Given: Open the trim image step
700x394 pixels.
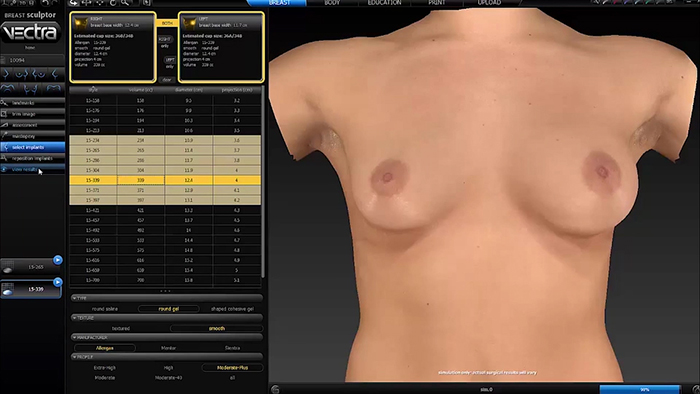Looking at the screenshot, I should point(33,114).
